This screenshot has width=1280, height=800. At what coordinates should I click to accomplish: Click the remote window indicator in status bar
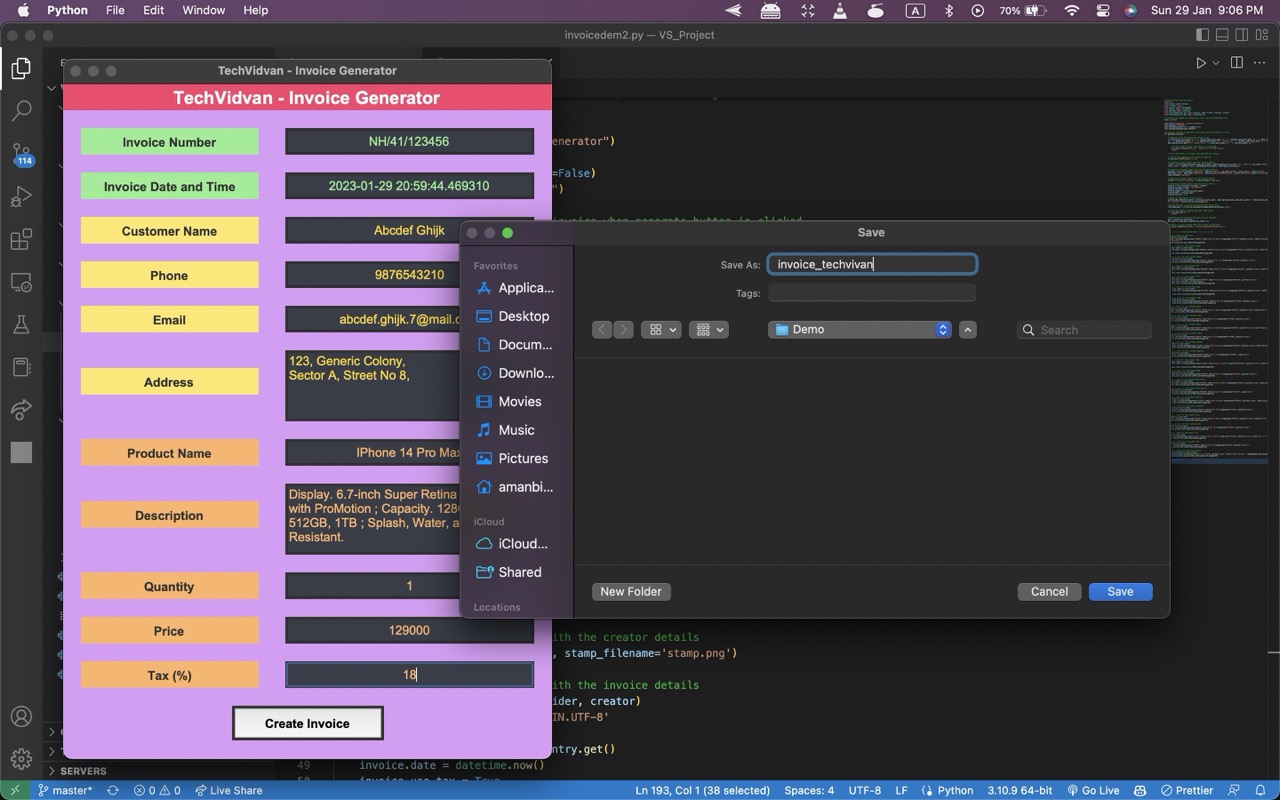(14, 790)
